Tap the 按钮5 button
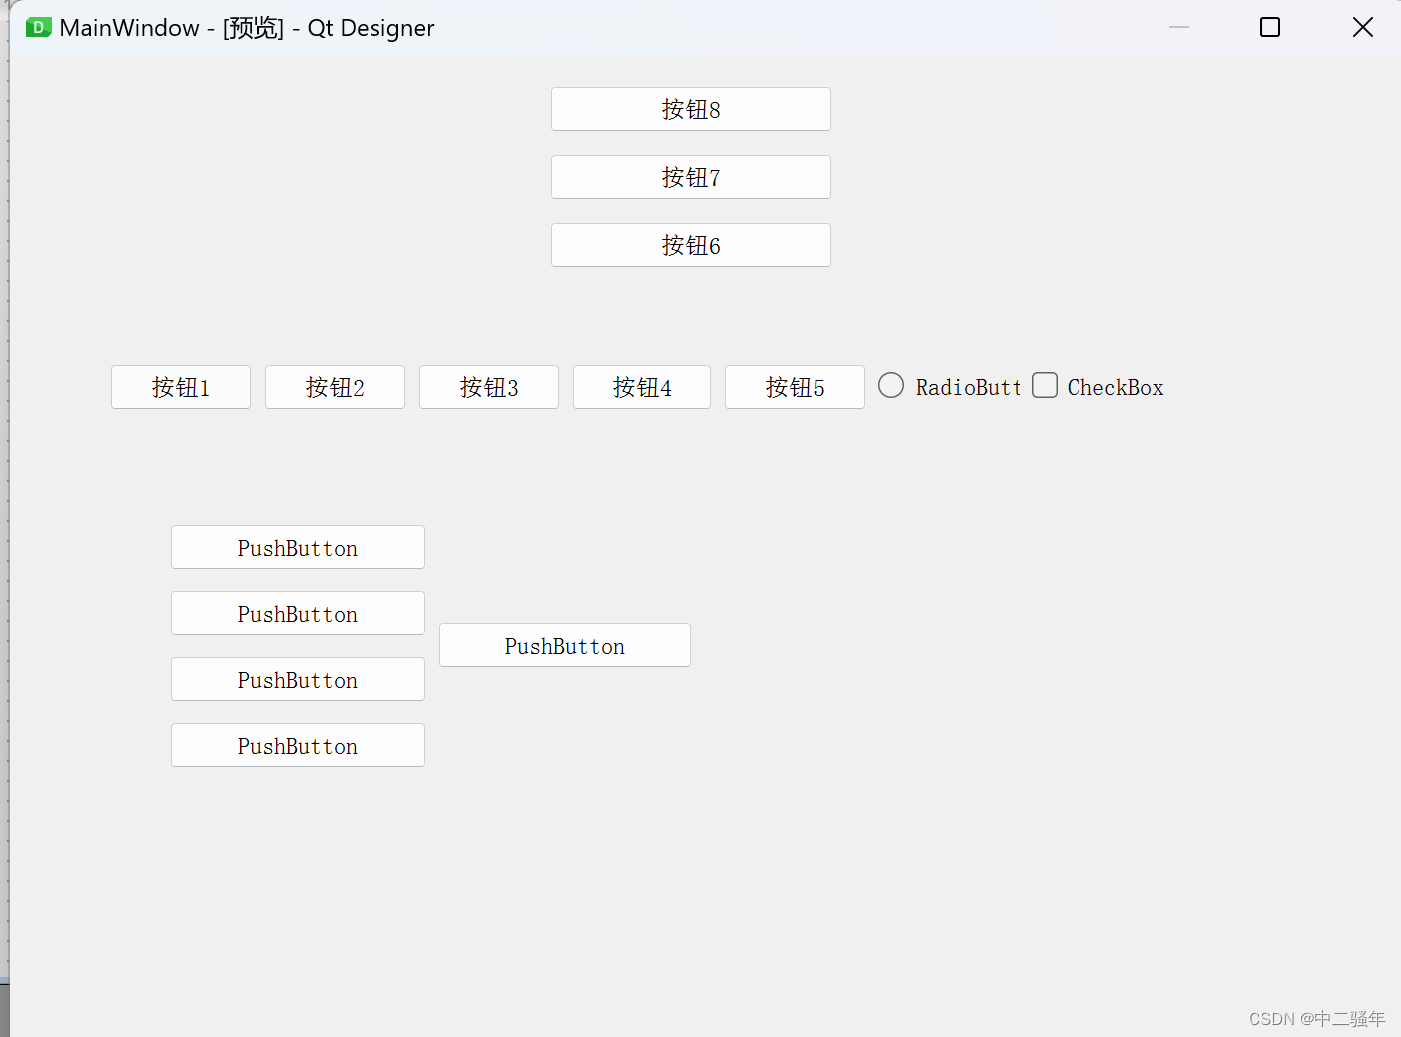The width and height of the screenshot is (1401, 1037). tap(795, 387)
